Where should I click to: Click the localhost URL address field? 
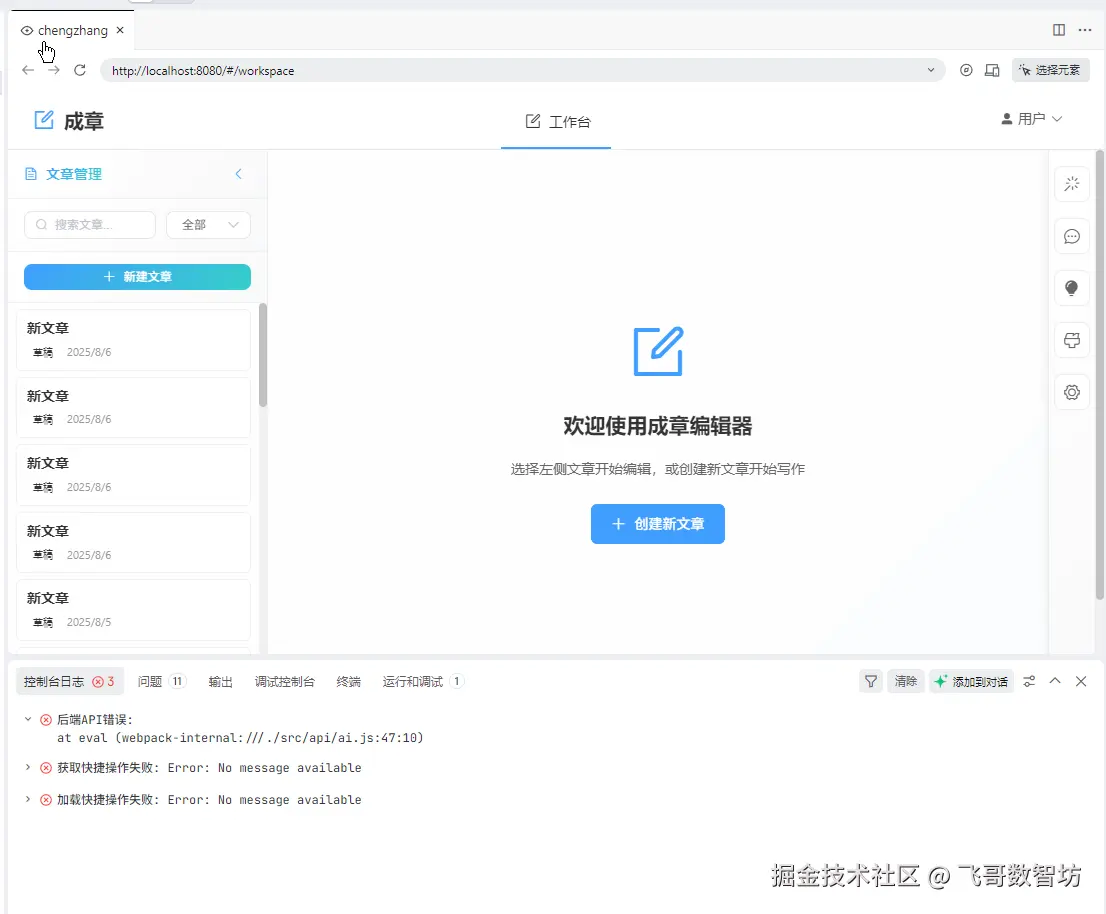coord(522,71)
